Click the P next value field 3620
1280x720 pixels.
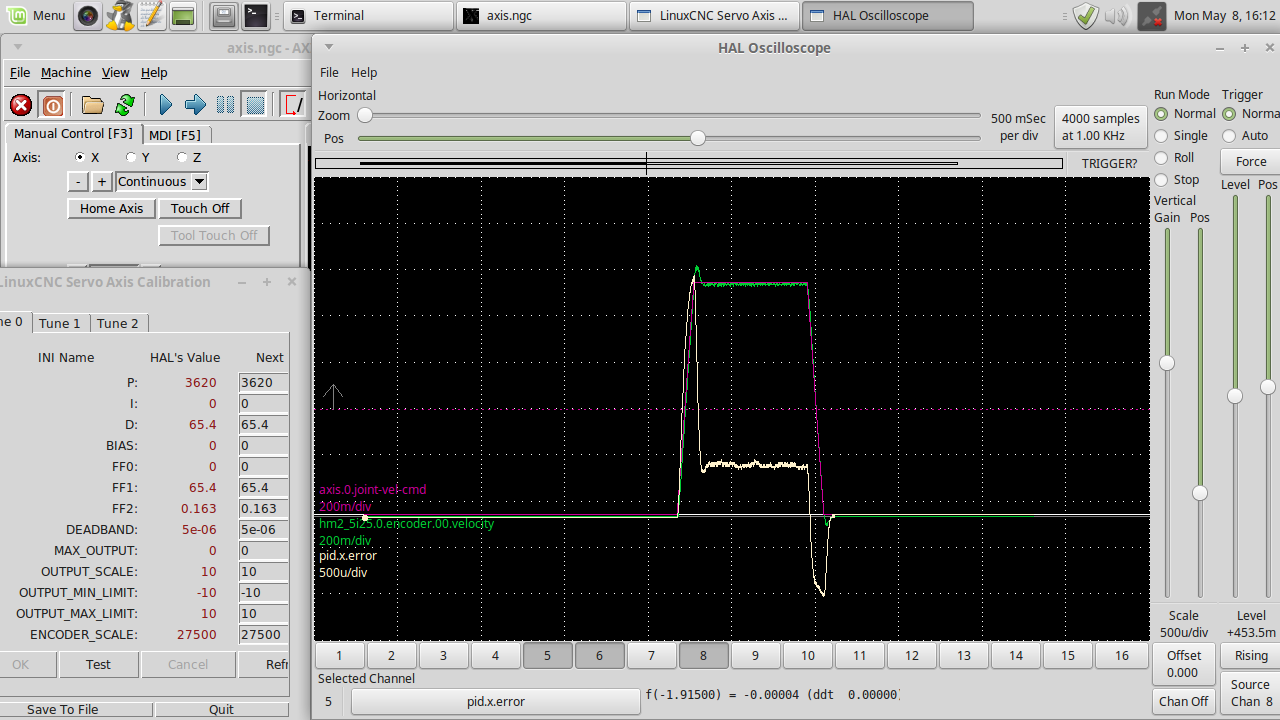click(264, 382)
